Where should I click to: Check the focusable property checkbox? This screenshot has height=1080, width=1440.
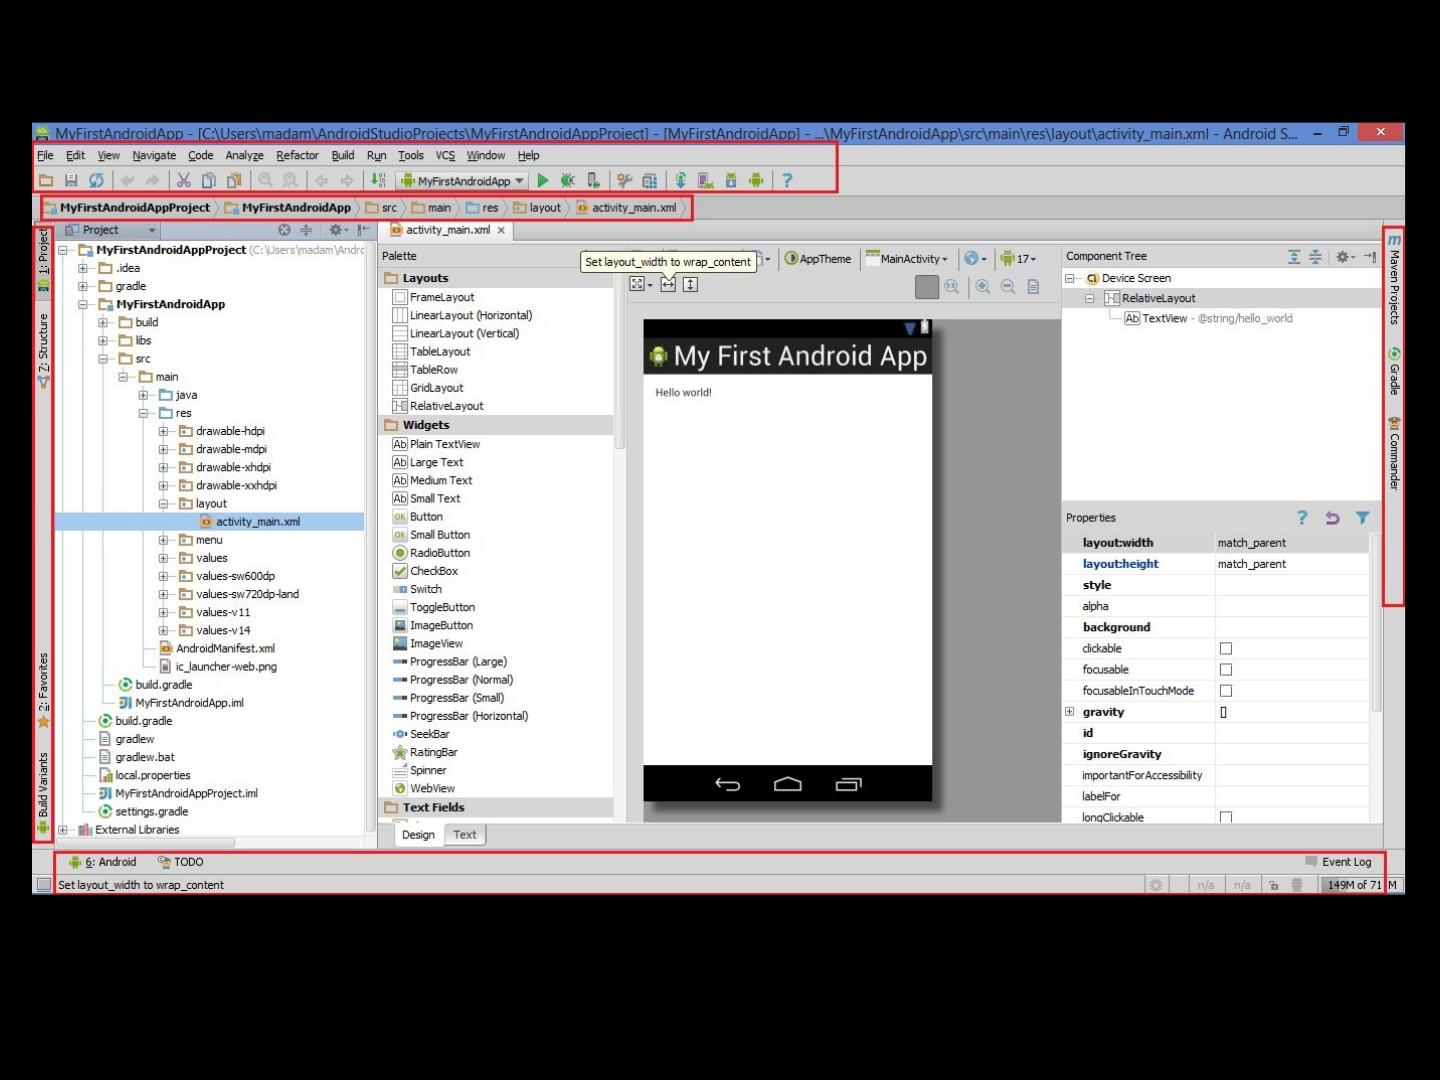tap(1226, 670)
